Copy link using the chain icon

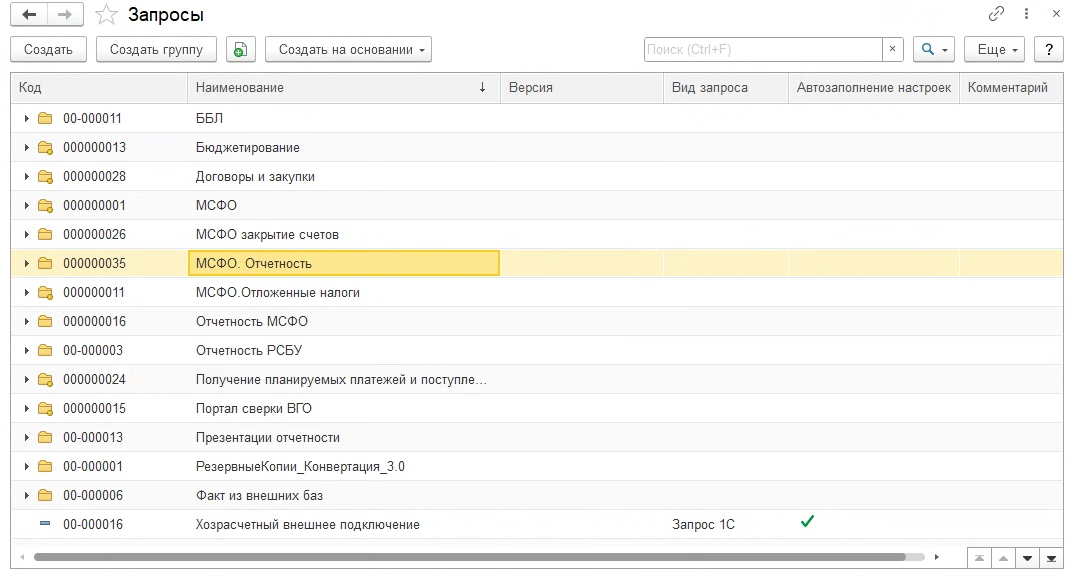pos(996,14)
